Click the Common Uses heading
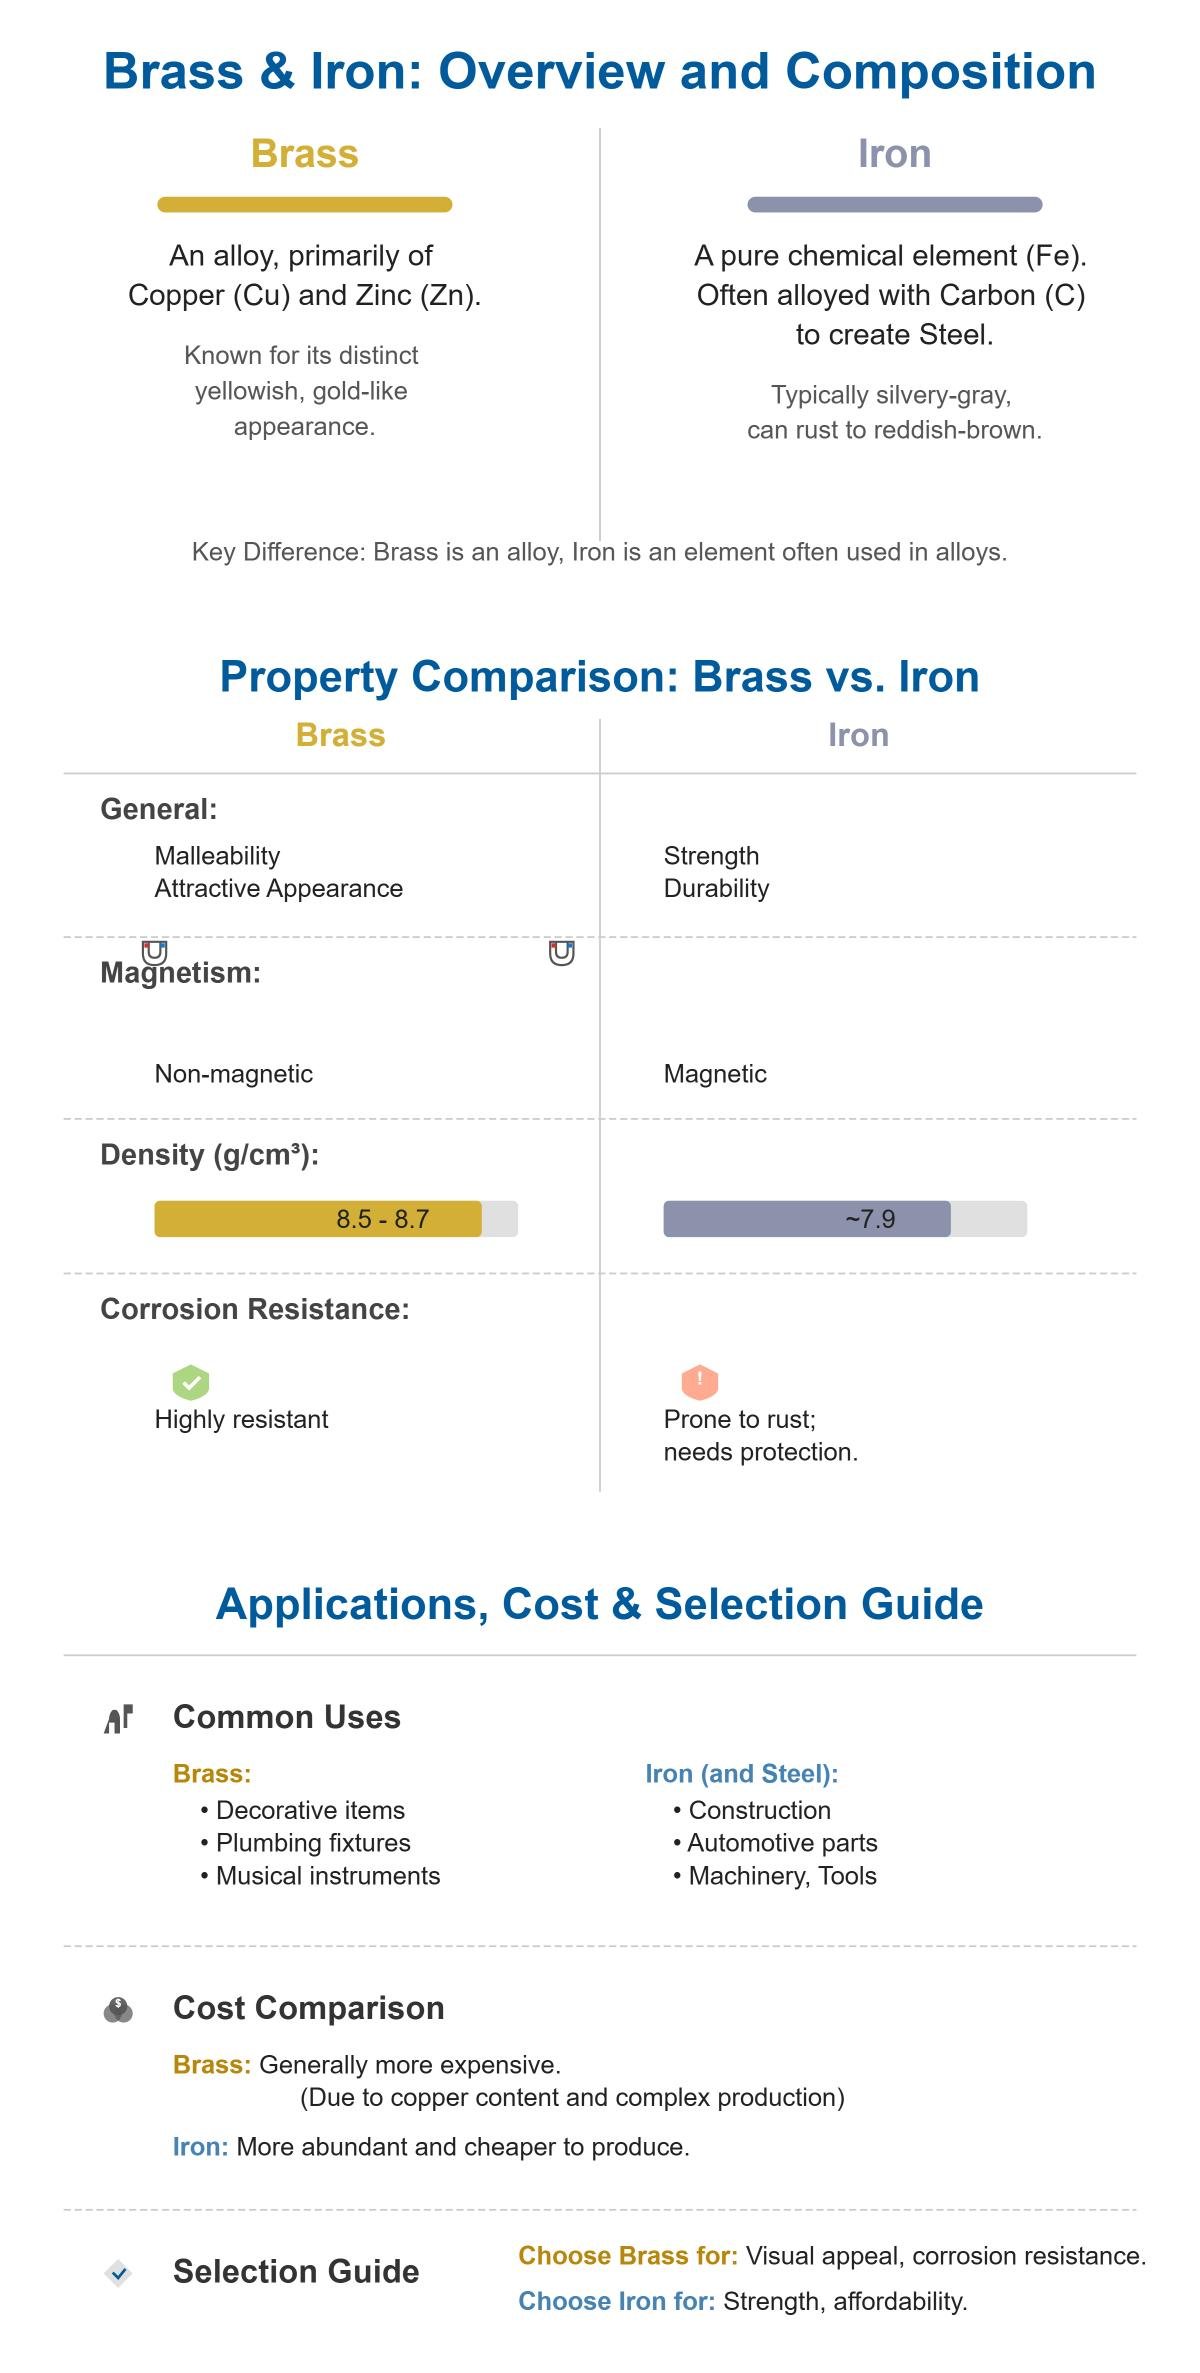The width and height of the screenshot is (1200, 2373). (x=287, y=1717)
